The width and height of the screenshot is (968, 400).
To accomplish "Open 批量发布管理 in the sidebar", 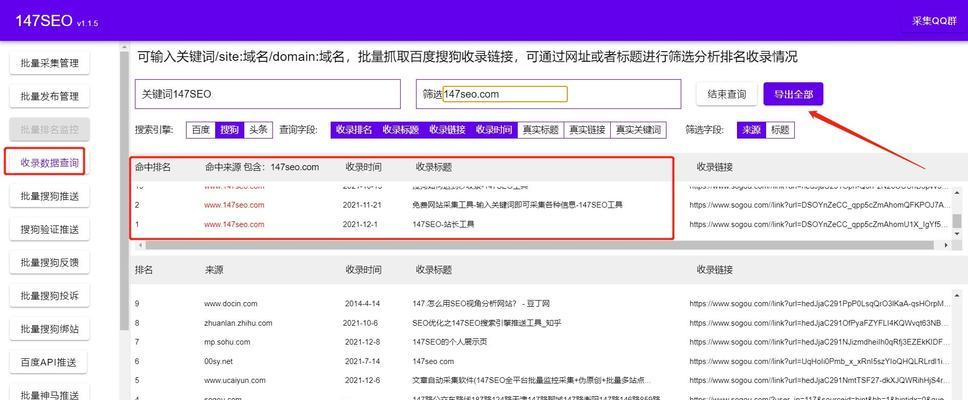I will [49, 96].
